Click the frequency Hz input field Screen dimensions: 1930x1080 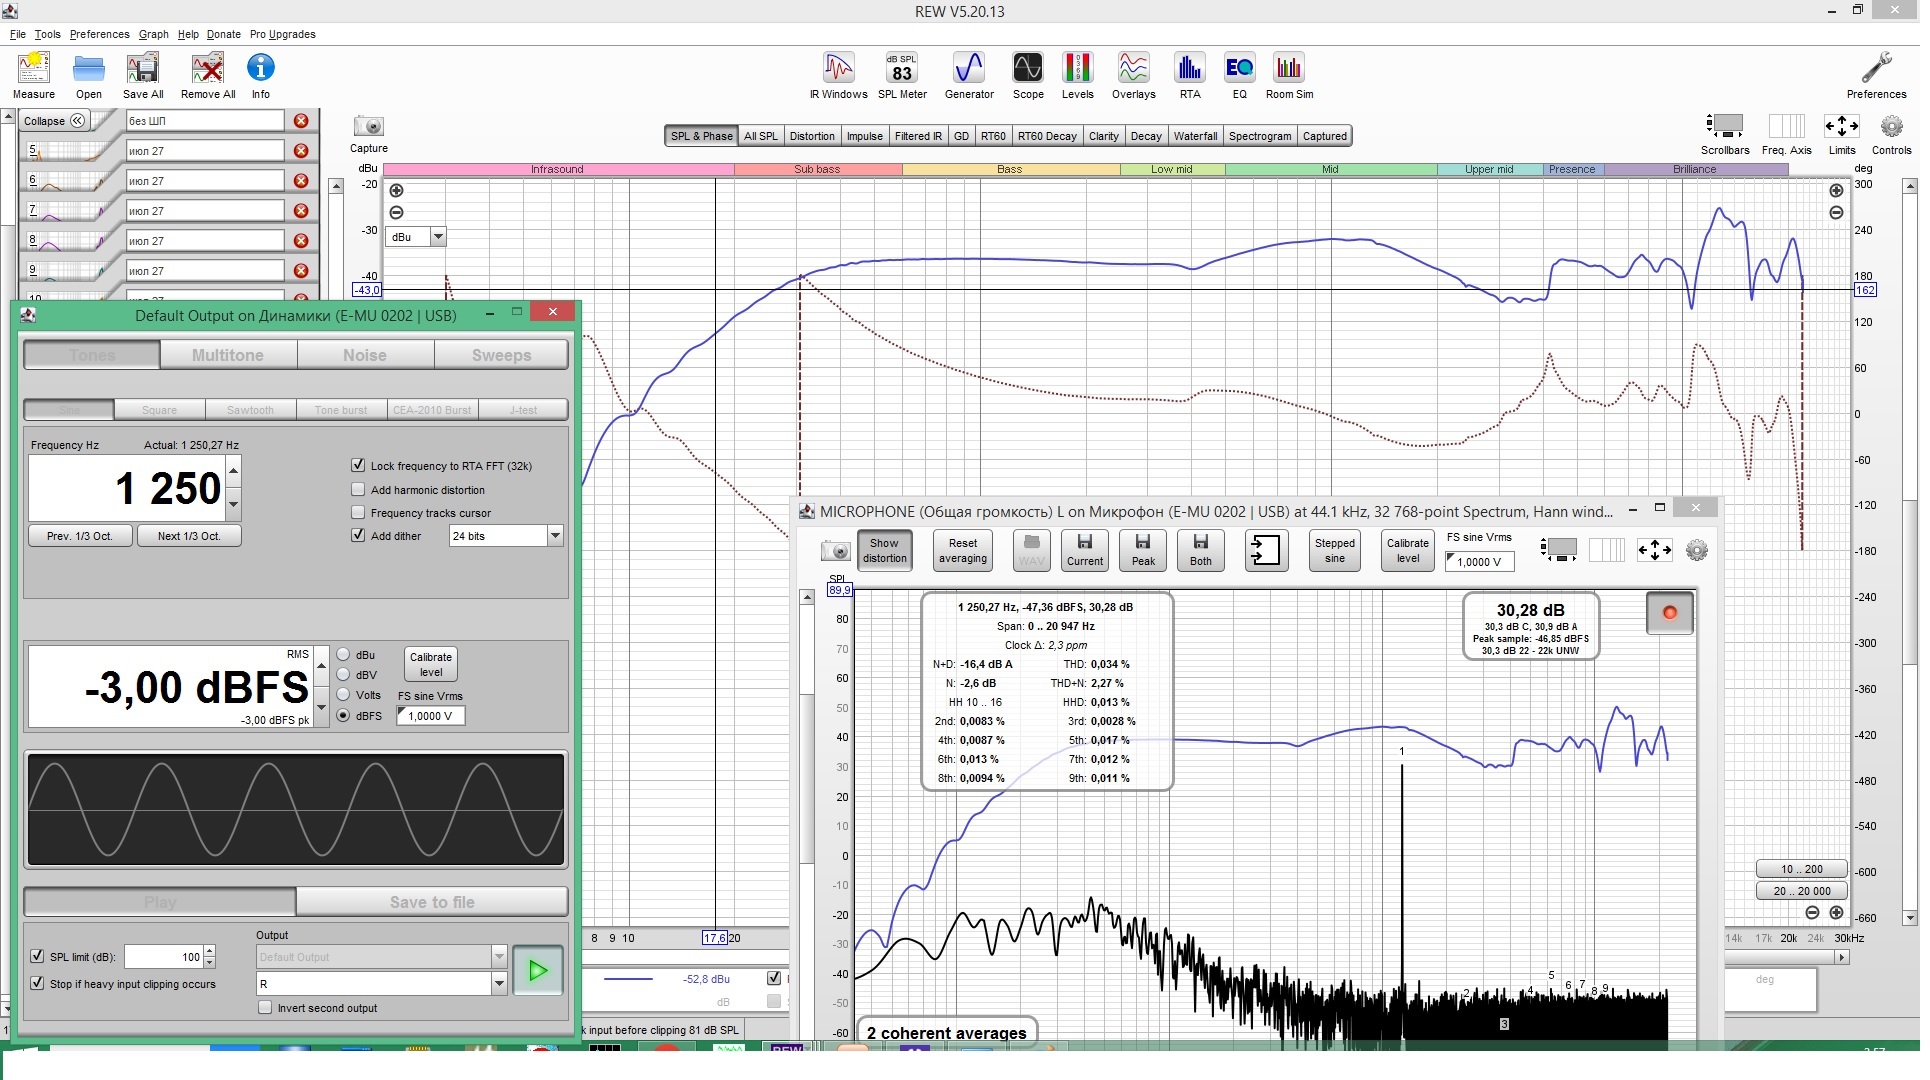[128, 488]
